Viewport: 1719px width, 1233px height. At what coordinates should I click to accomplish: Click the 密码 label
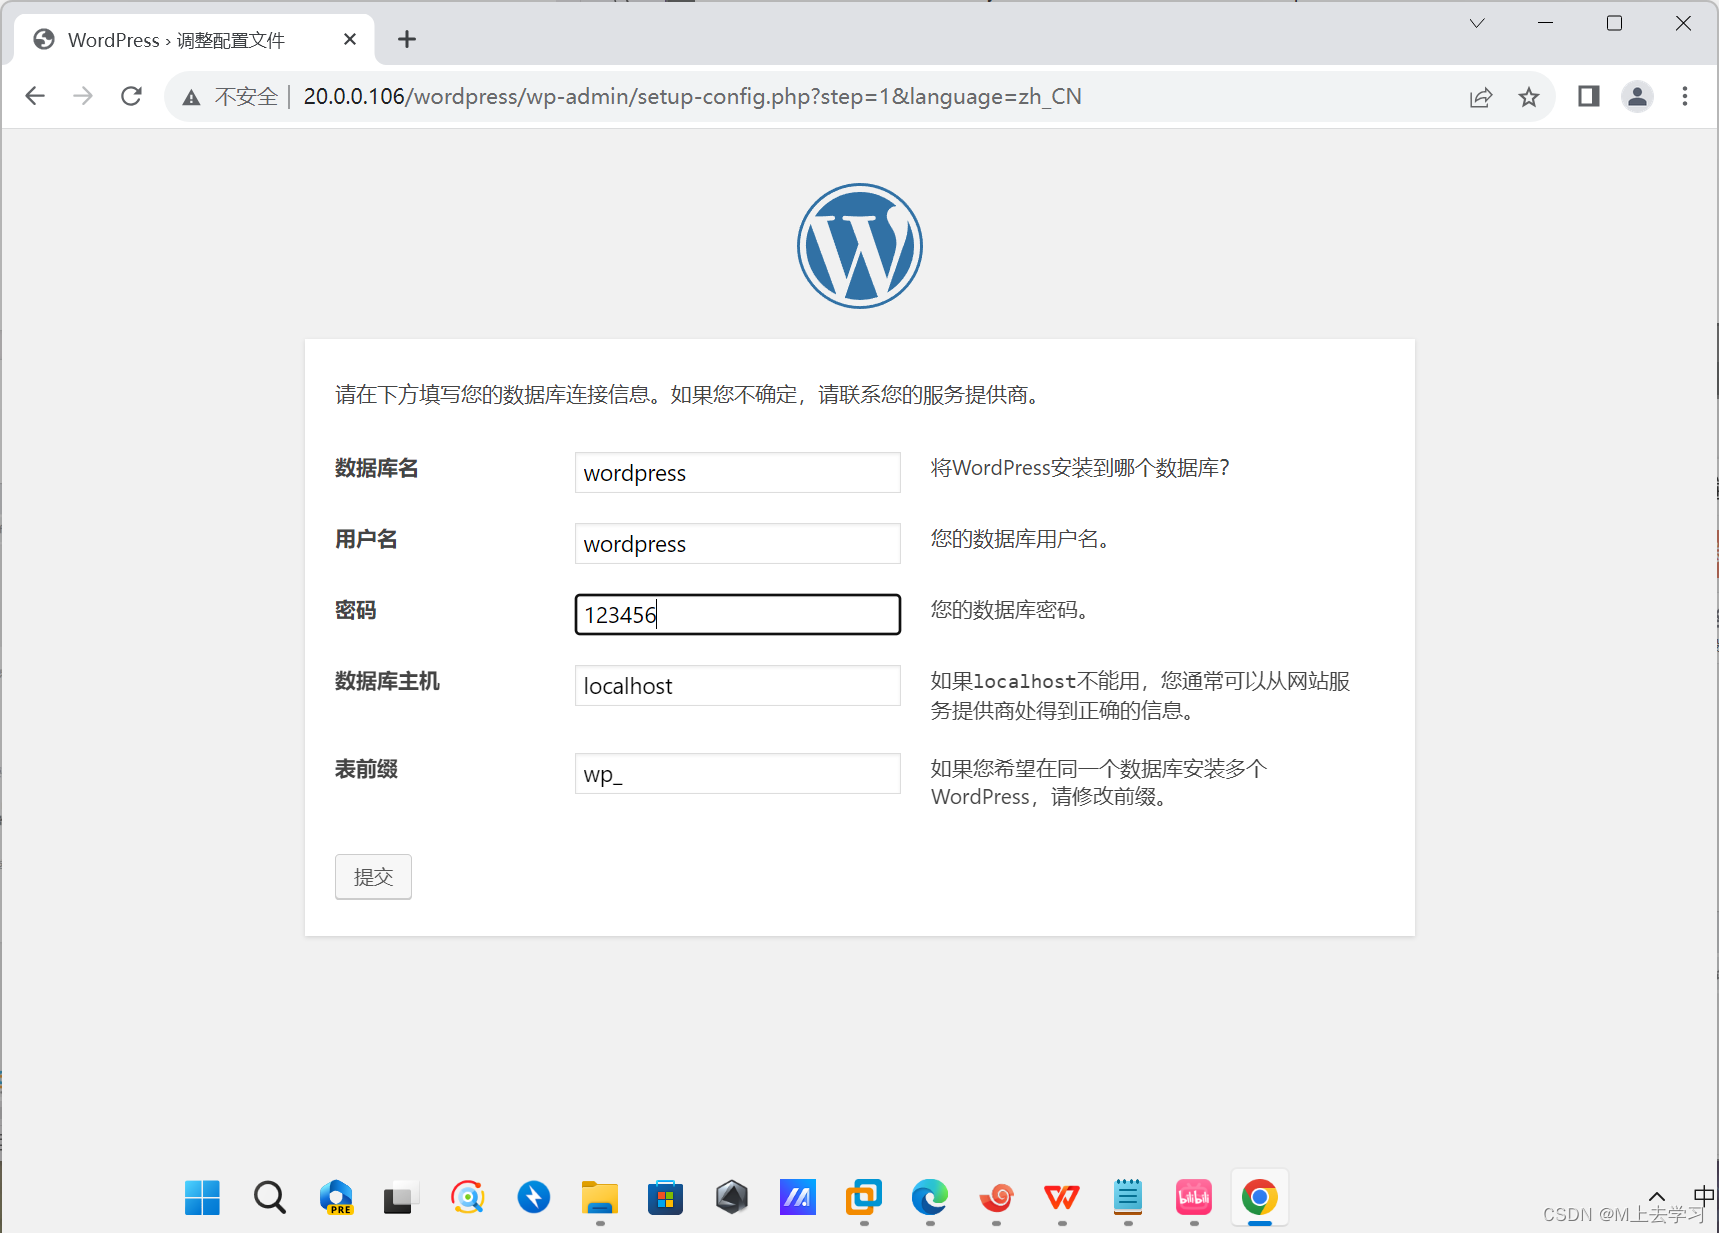(355, 610)
